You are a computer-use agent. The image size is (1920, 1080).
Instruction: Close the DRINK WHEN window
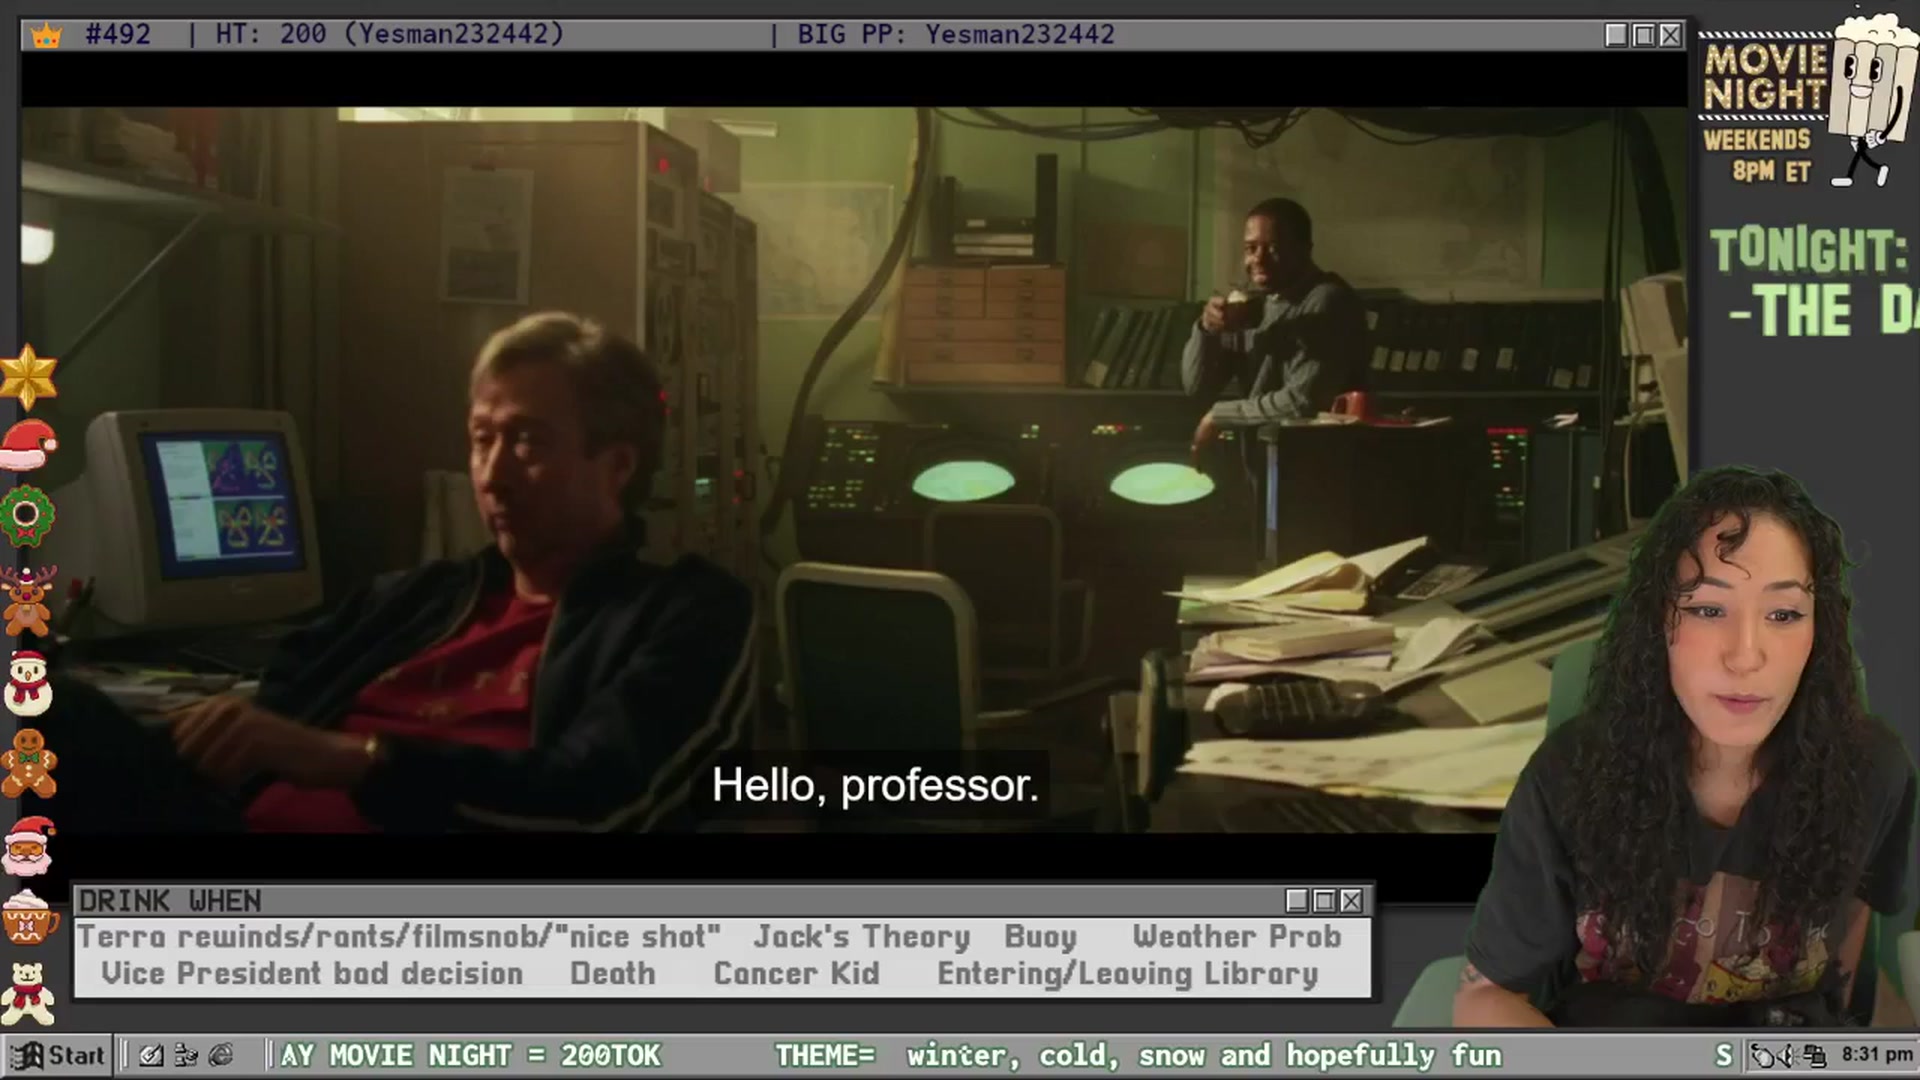[x=1351, y=901]
